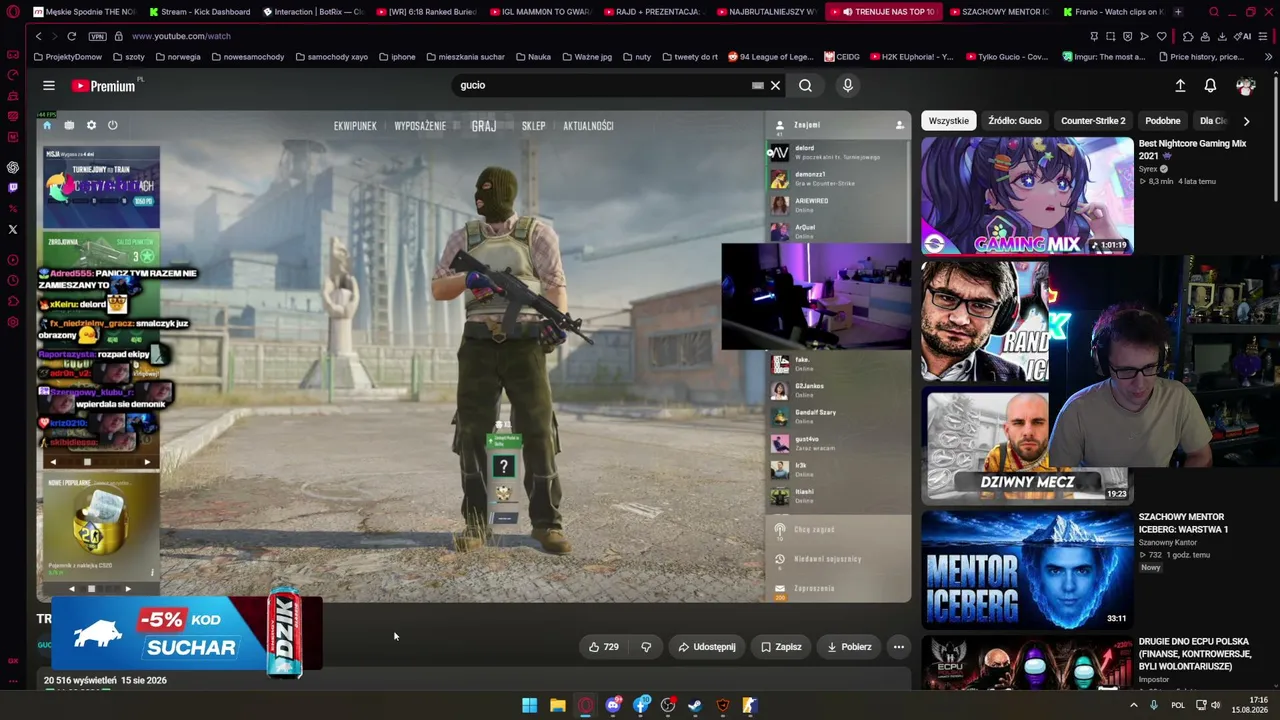Click the magnifier search button
The width and height of the screenshot is (1280, 720).
805,86
